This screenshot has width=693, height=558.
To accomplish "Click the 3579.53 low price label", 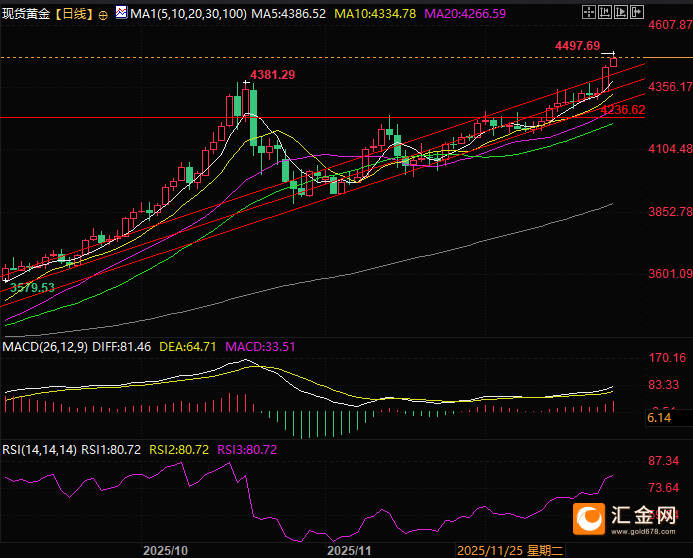I will tap(32, 288).
